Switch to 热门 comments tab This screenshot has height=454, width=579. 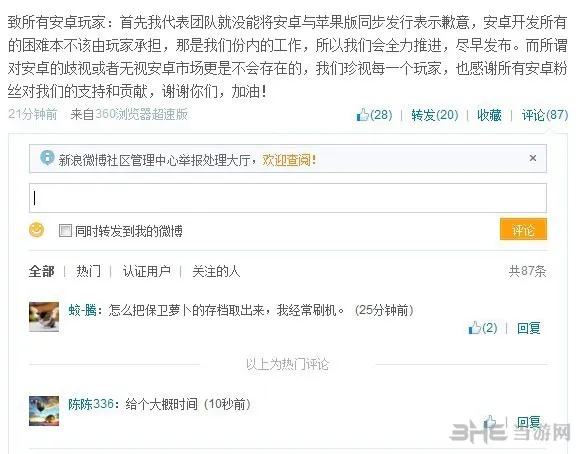tap(88, 272)
